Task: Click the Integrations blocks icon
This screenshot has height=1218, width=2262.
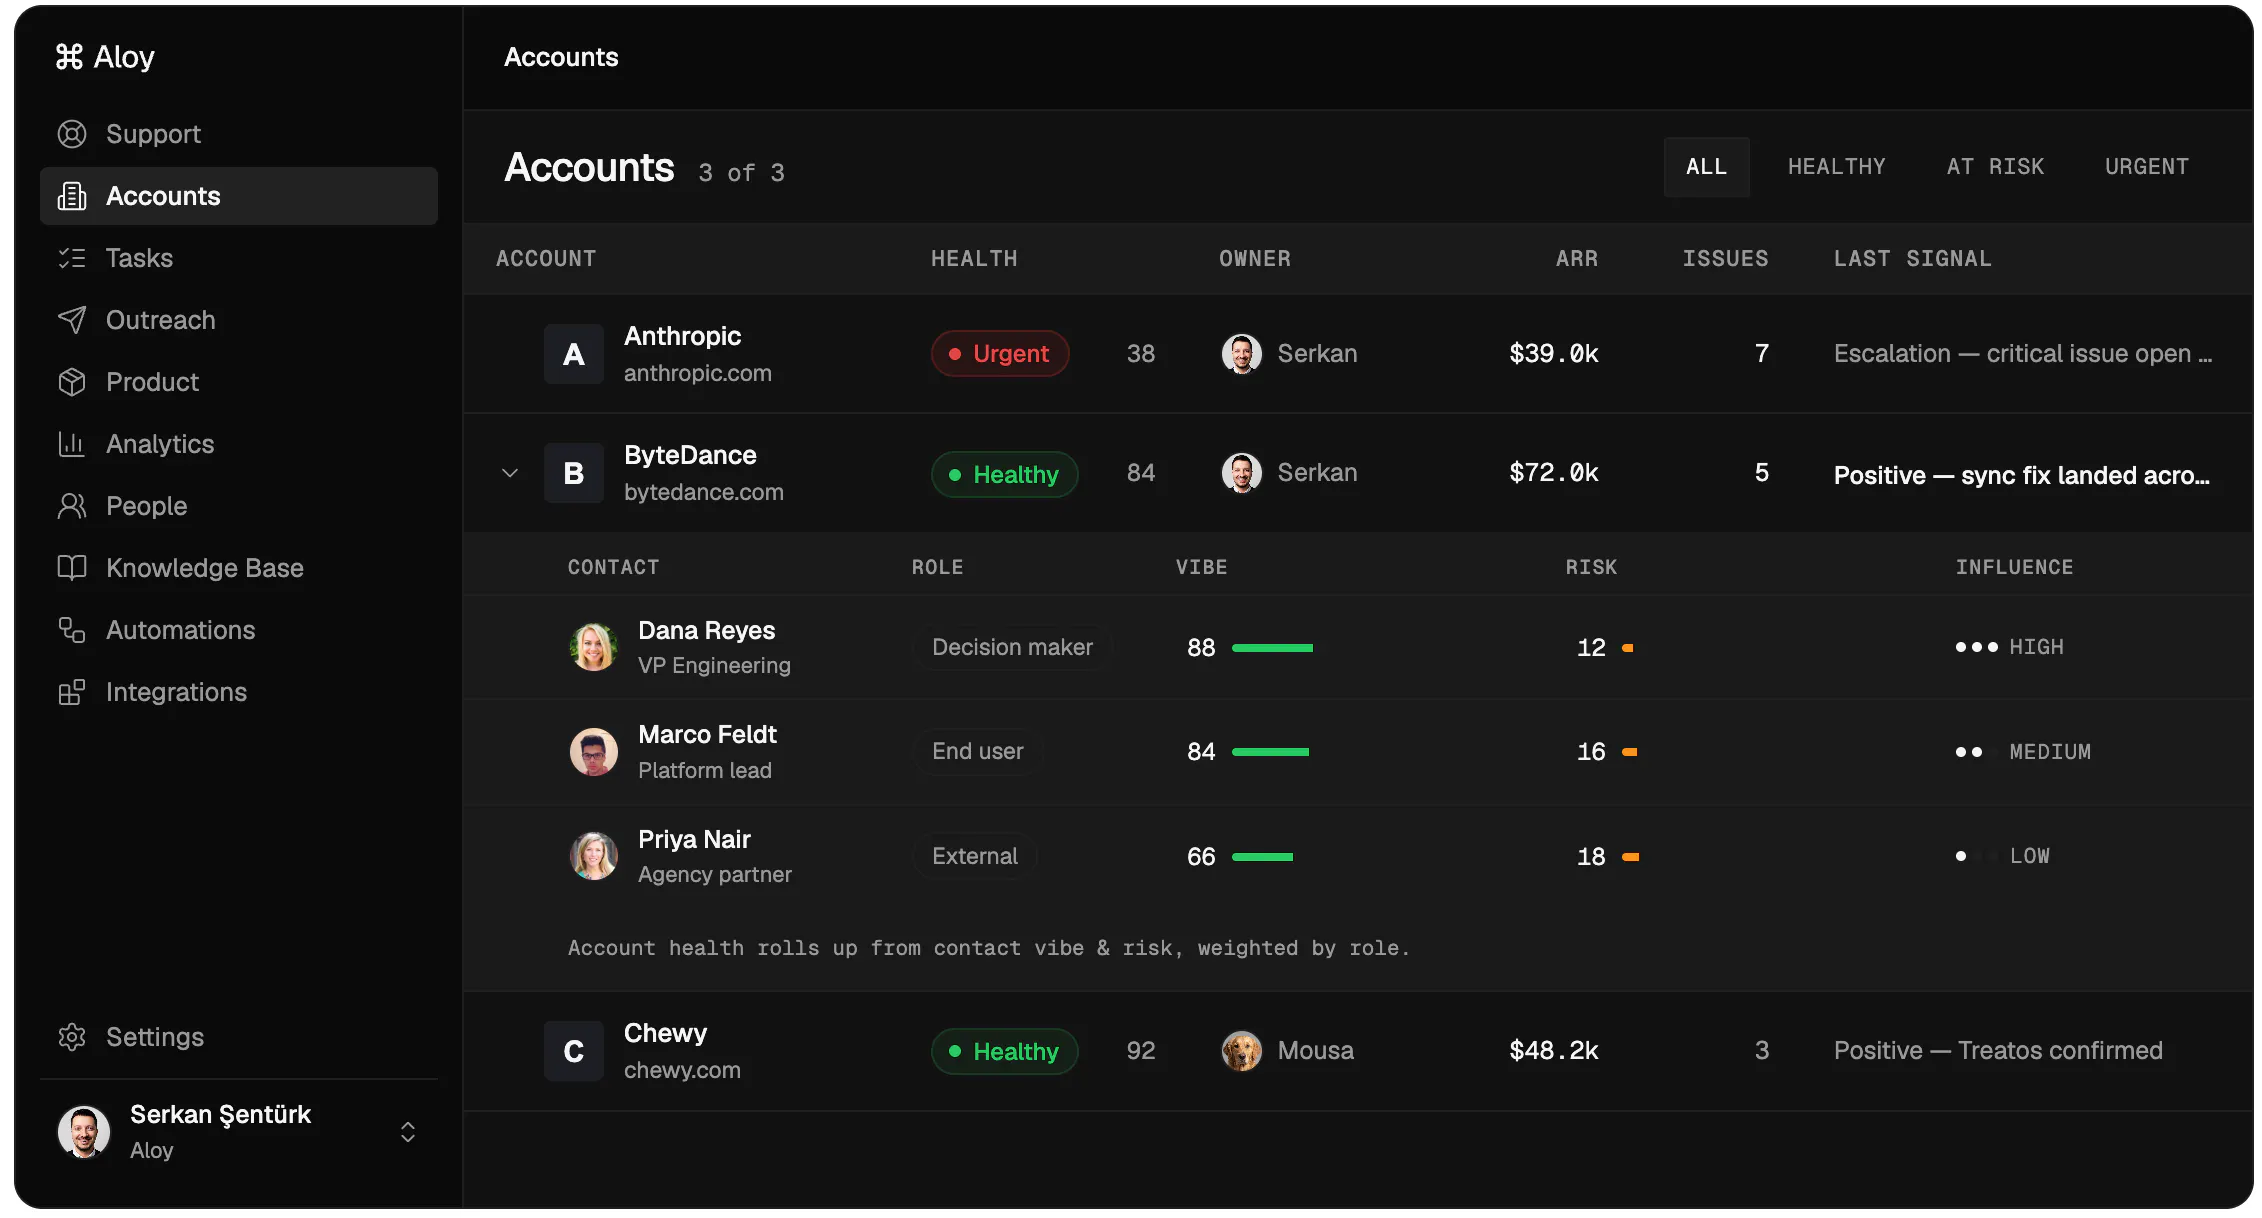Action: 72,692
